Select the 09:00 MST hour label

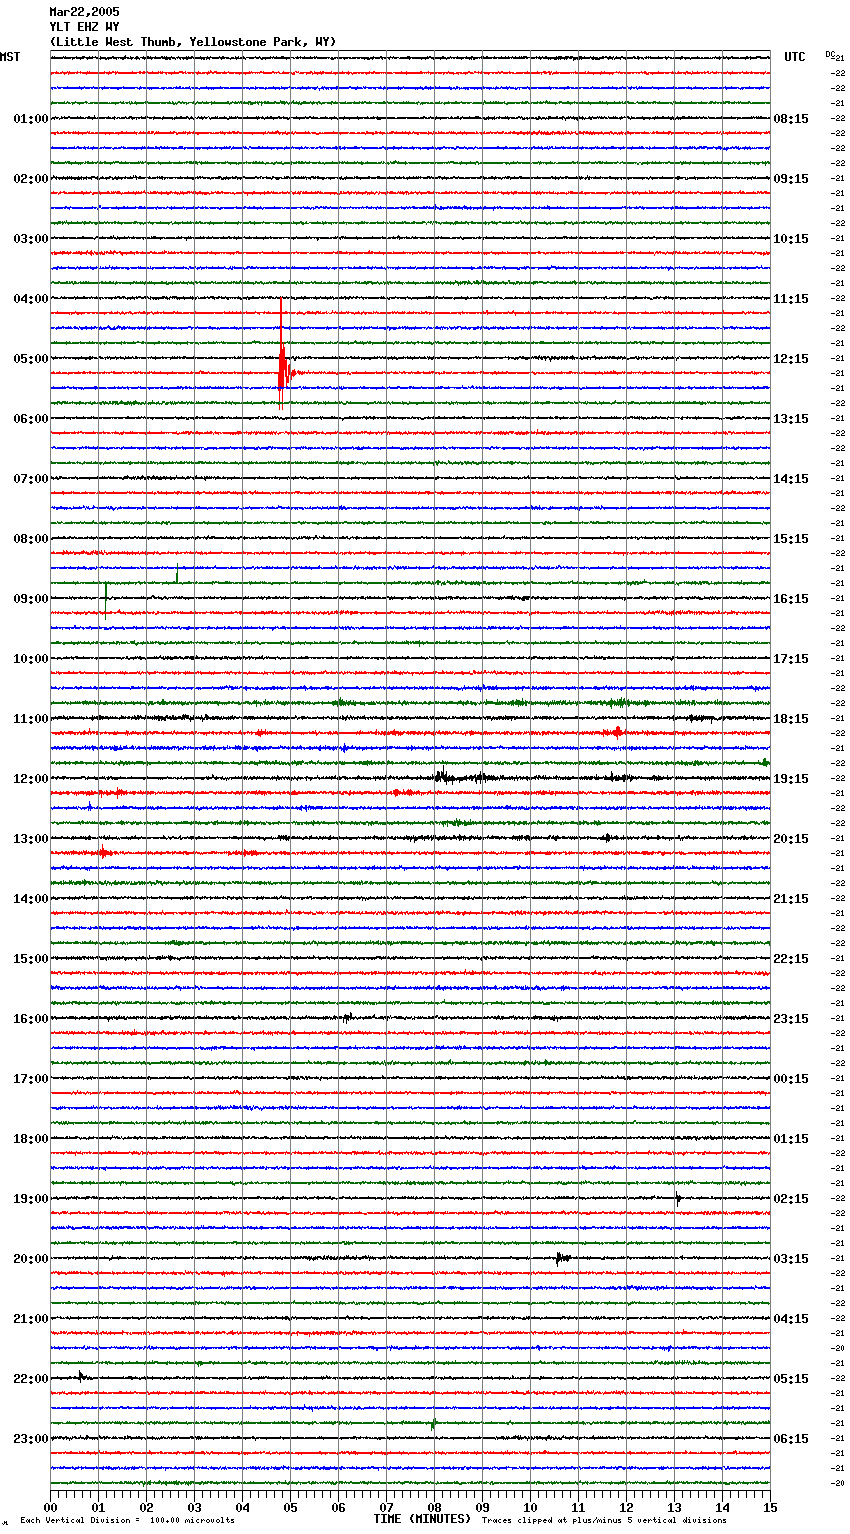coord(31,599)
